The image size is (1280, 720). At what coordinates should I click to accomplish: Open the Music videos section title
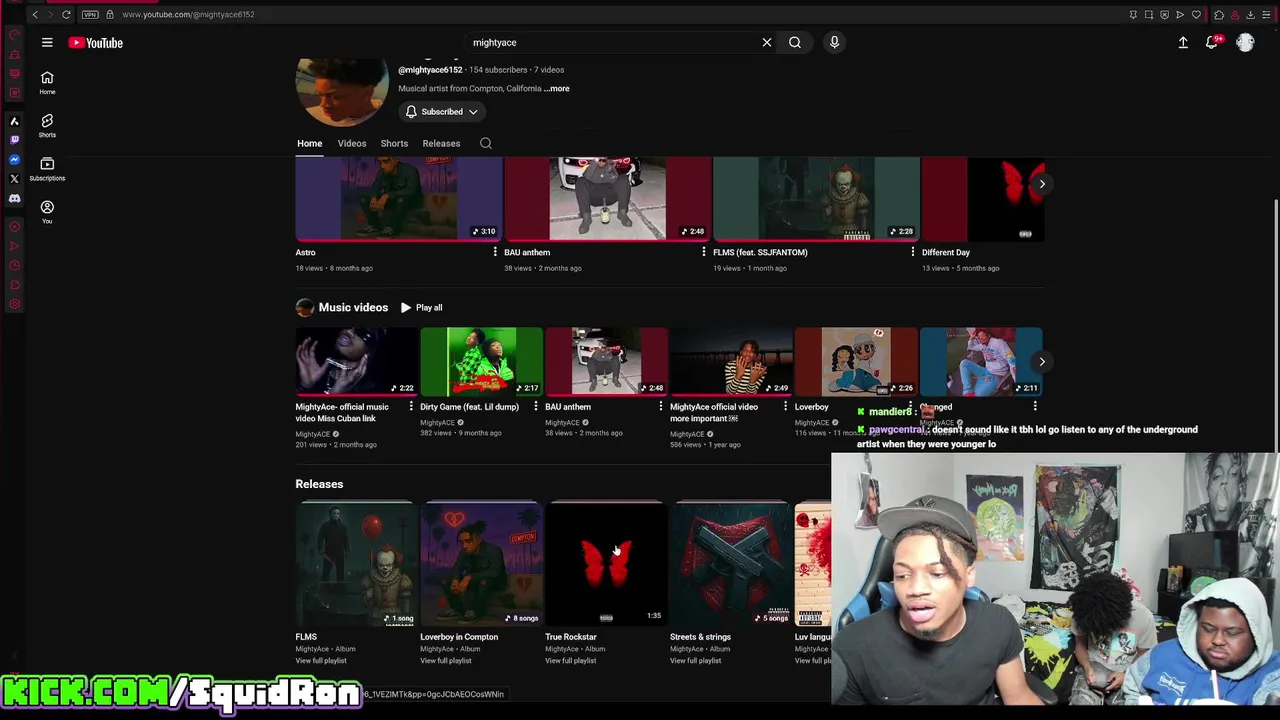coord(353,308)
